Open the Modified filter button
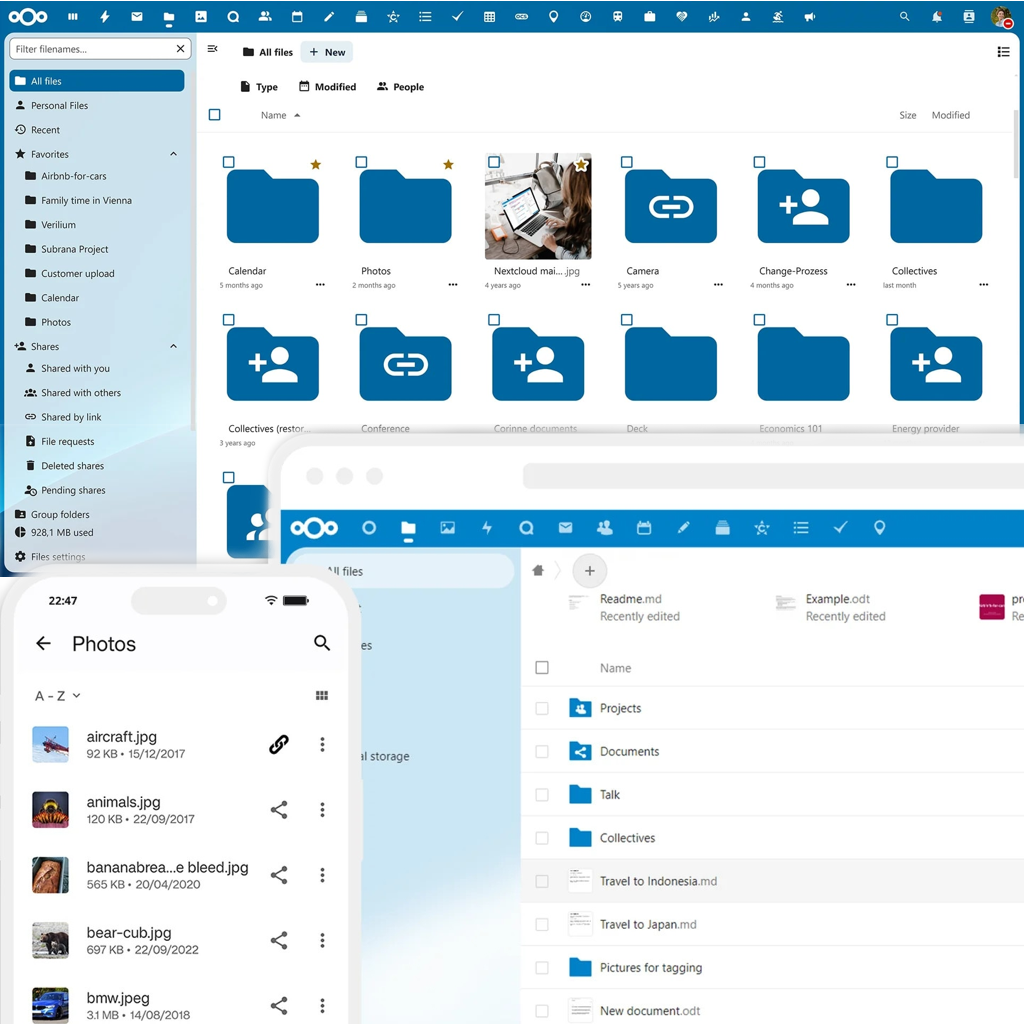Screen dimensions: 1024x1024 click(327, 87)
